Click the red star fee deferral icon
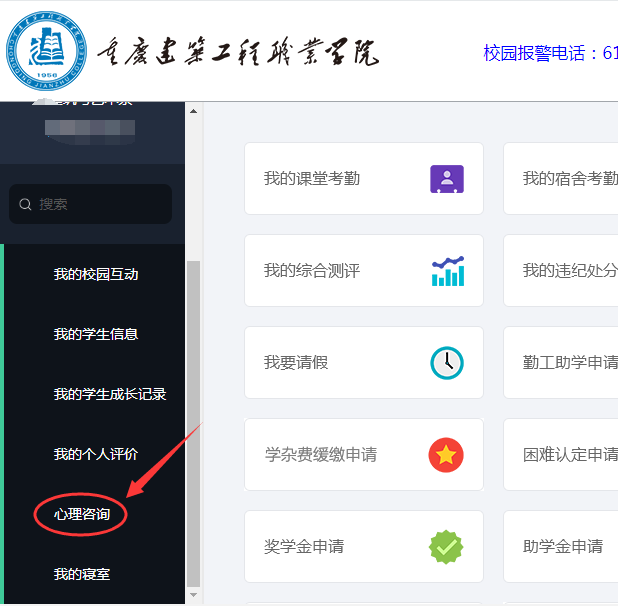The image size is (618, 606). tap(446, 455)
